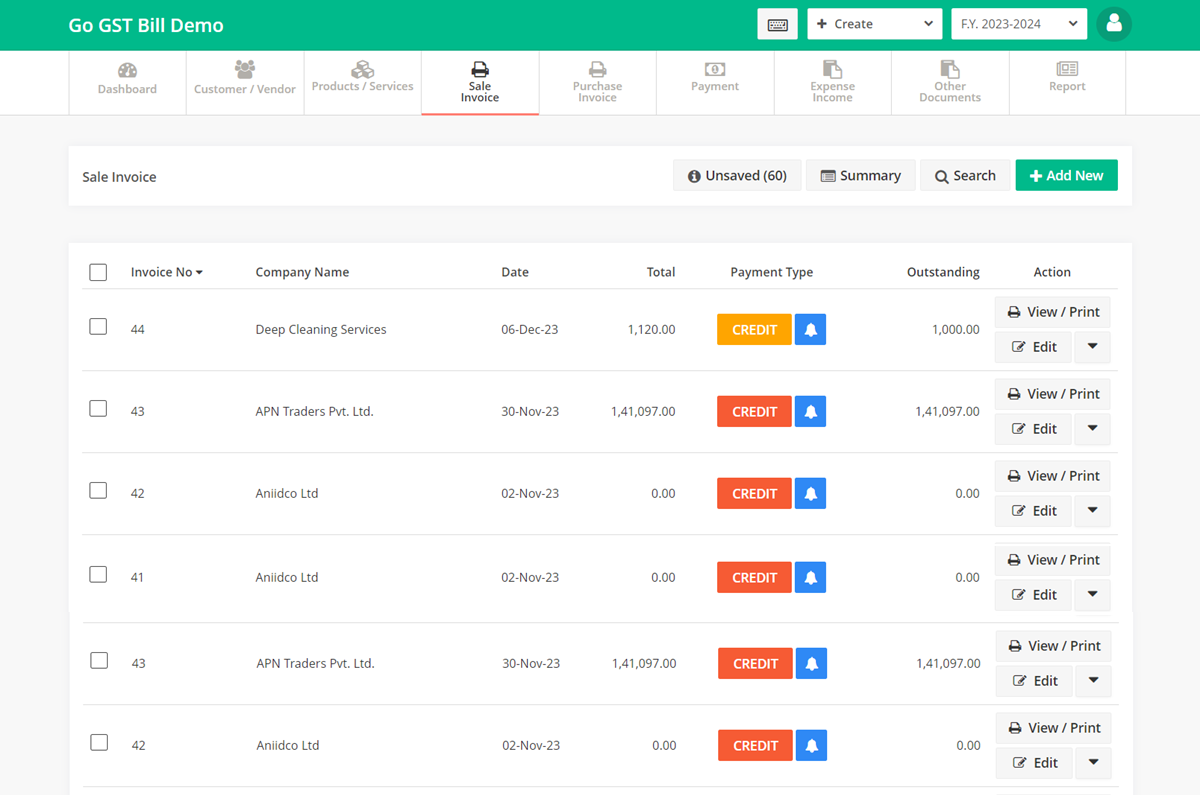Expand the F.Y. 2023-2024 year selector
This screenshot has height=795, width=1200.
1018,24
